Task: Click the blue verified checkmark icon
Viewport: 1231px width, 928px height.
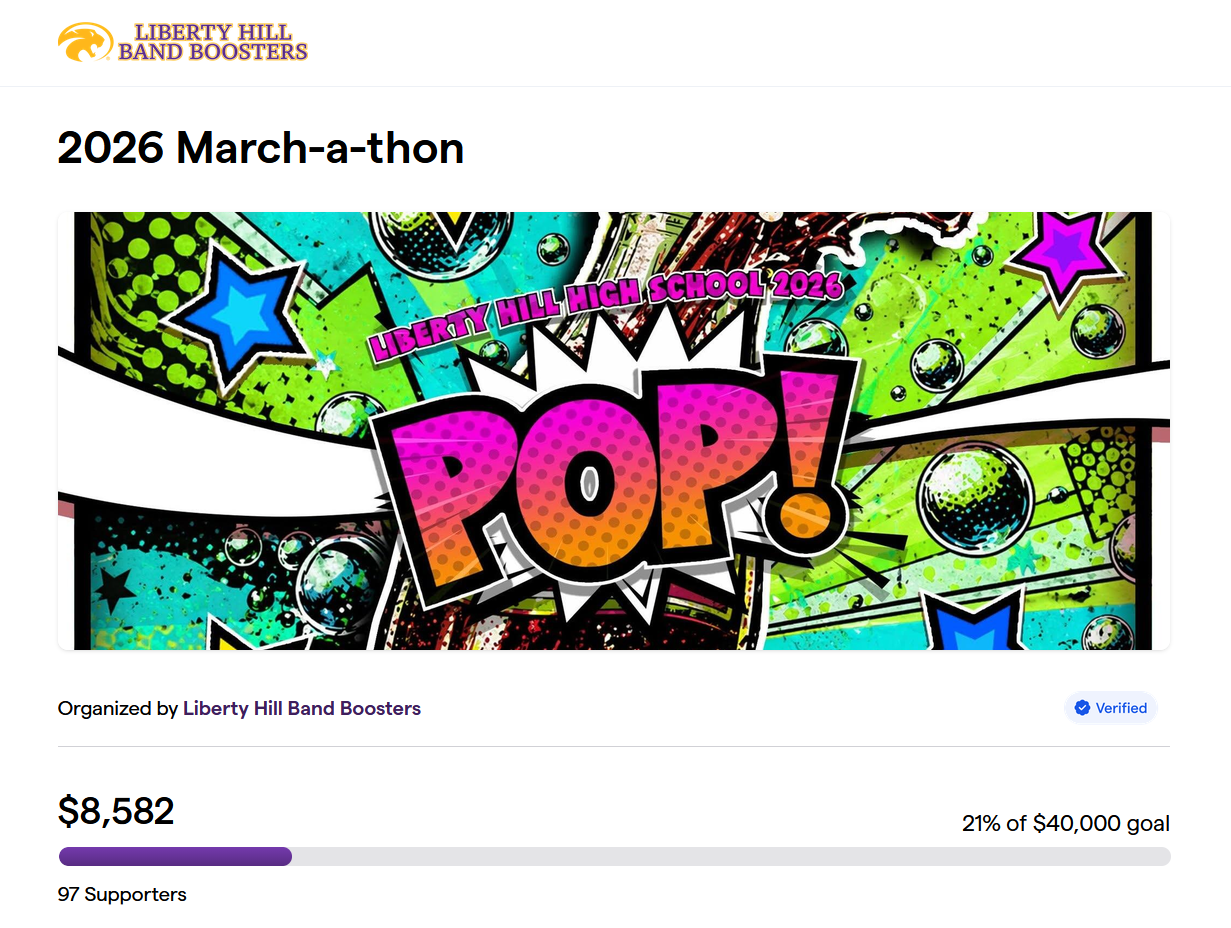Action: coord(1082,708)
